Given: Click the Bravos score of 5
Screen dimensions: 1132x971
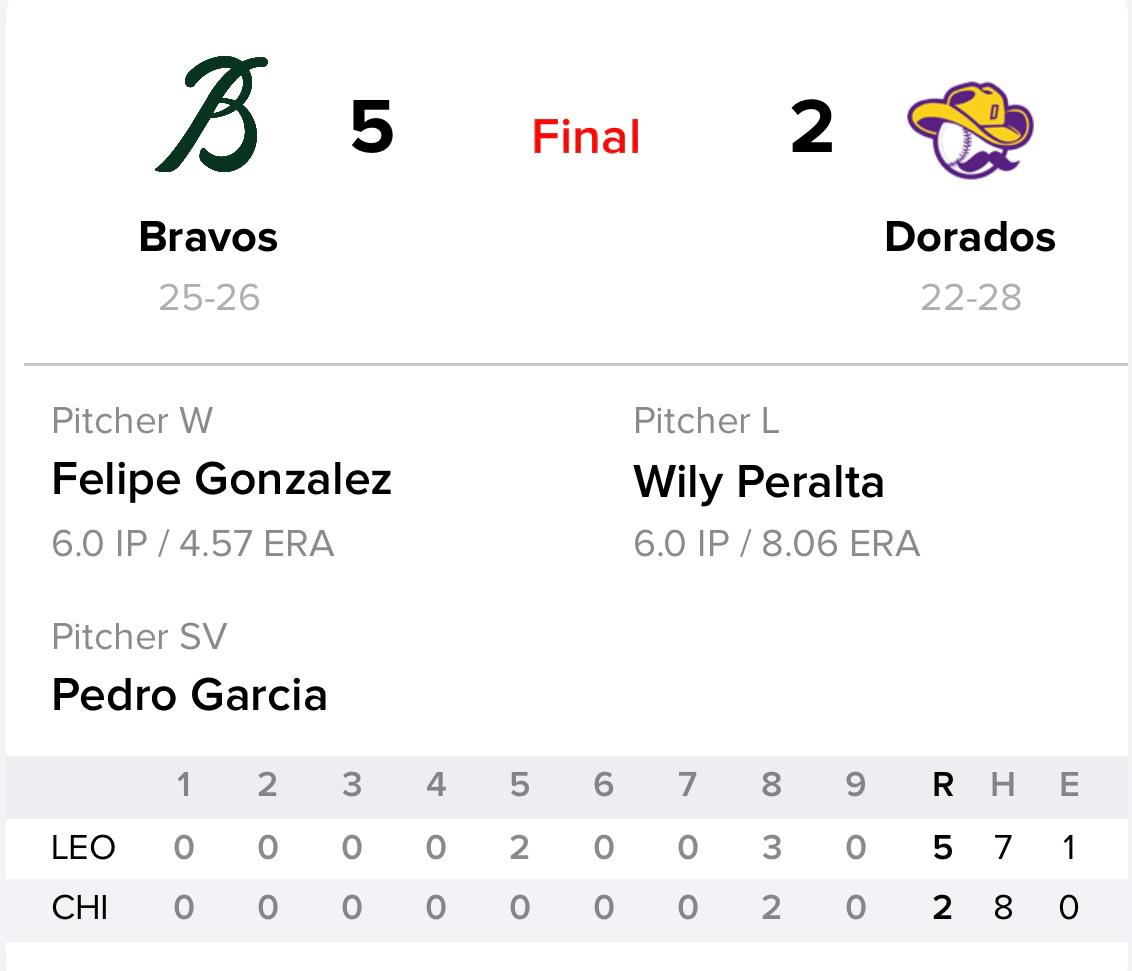Looking at the screenshot, I should click(x=372, y=128).
